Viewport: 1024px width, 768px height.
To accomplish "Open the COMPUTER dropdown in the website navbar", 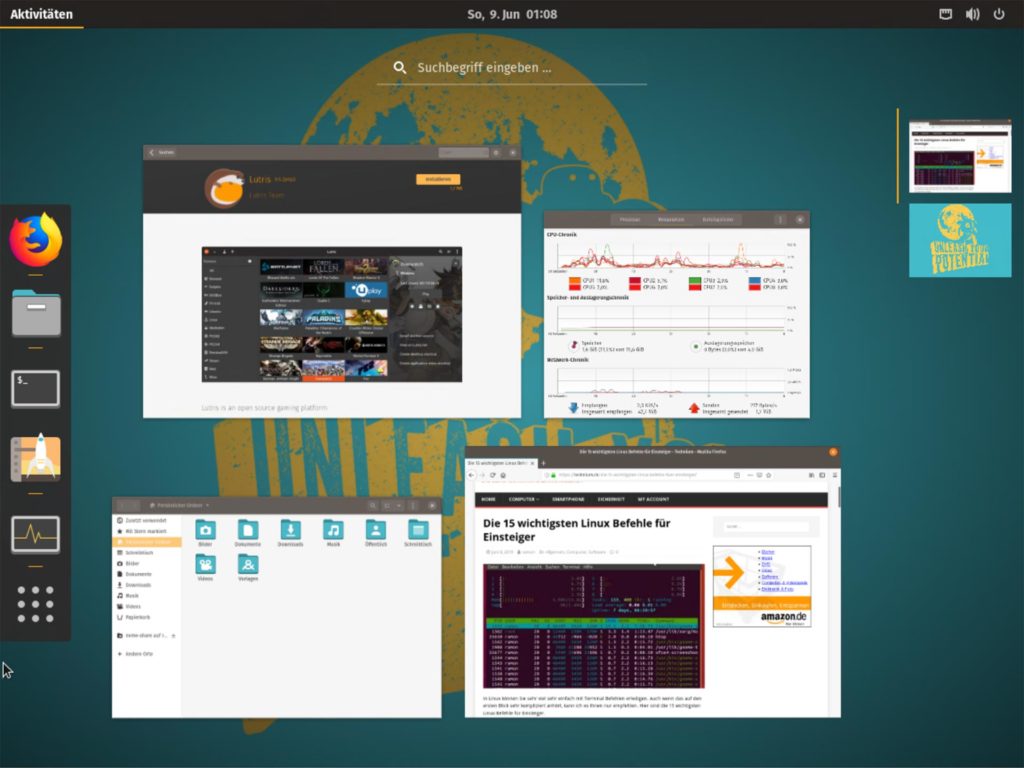I will [x=523, y=500].
